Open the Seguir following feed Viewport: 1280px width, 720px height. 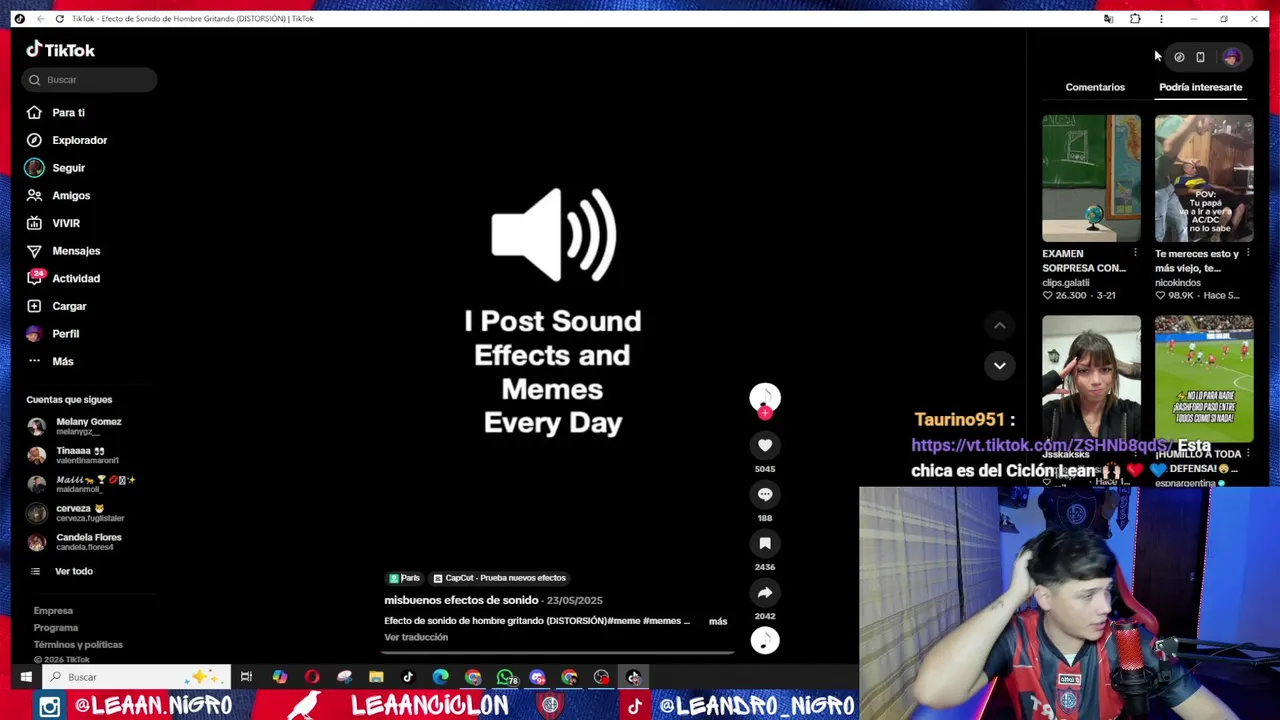56,168
